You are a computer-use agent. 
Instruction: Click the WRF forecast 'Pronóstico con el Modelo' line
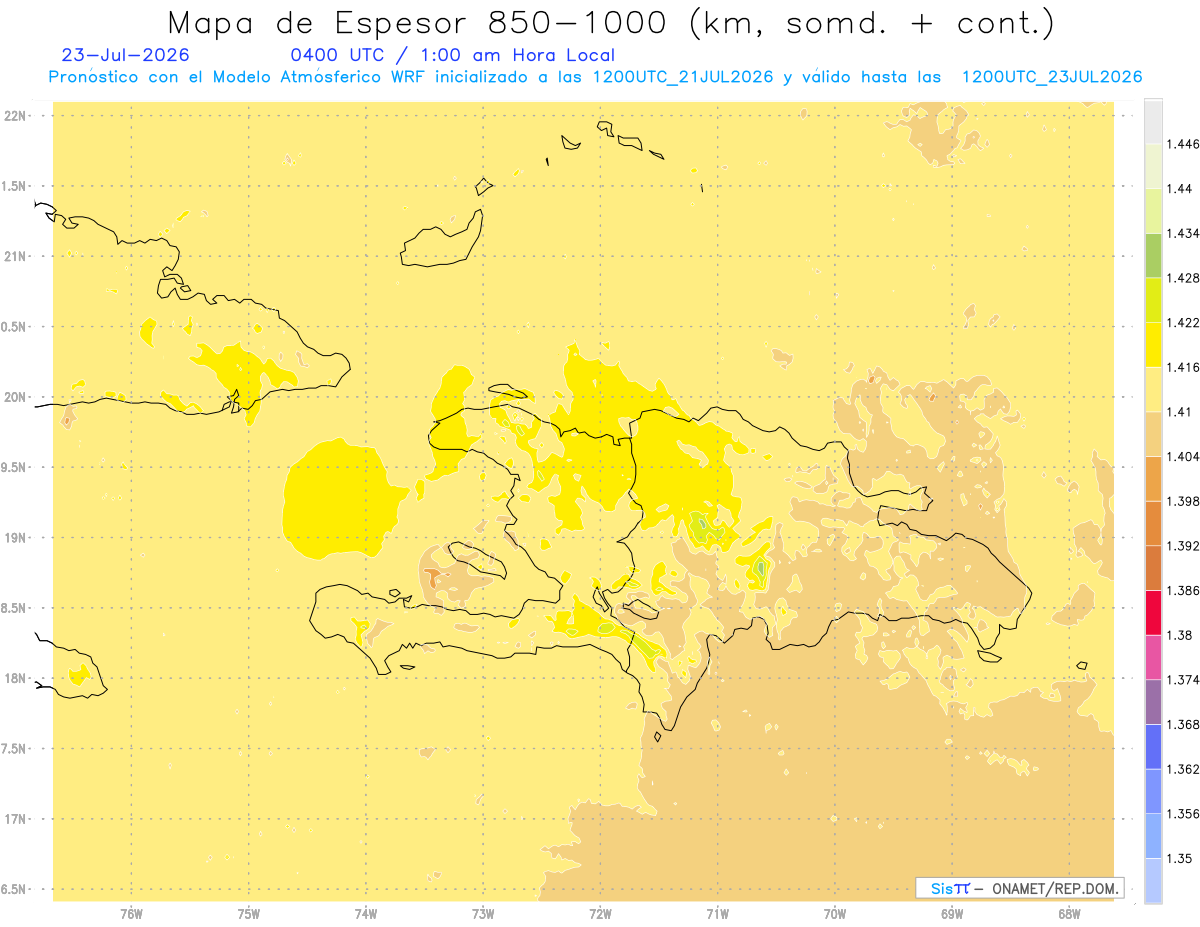tap(595, 77)
